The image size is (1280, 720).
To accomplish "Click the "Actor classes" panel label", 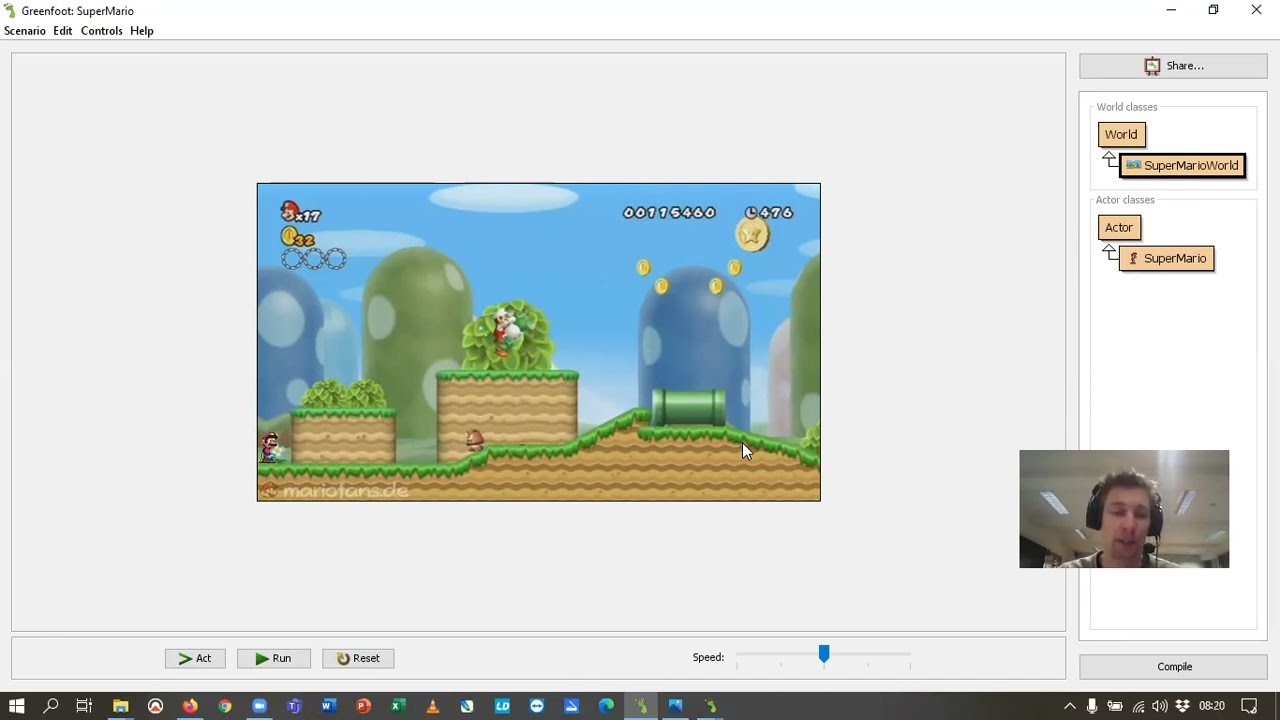I will [x=1125, y=200].
